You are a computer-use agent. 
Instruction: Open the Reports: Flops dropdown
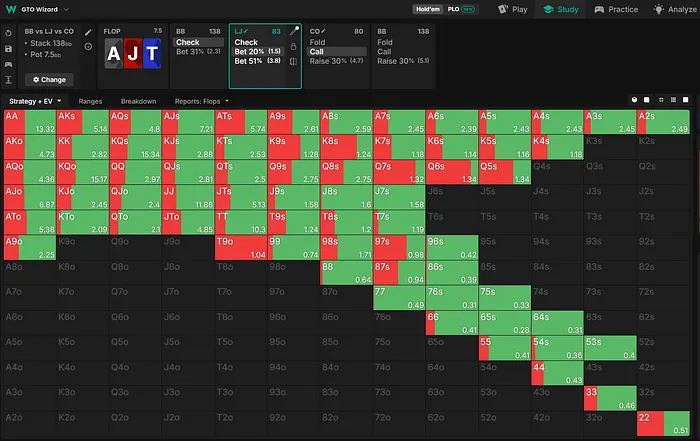[202, 101]
